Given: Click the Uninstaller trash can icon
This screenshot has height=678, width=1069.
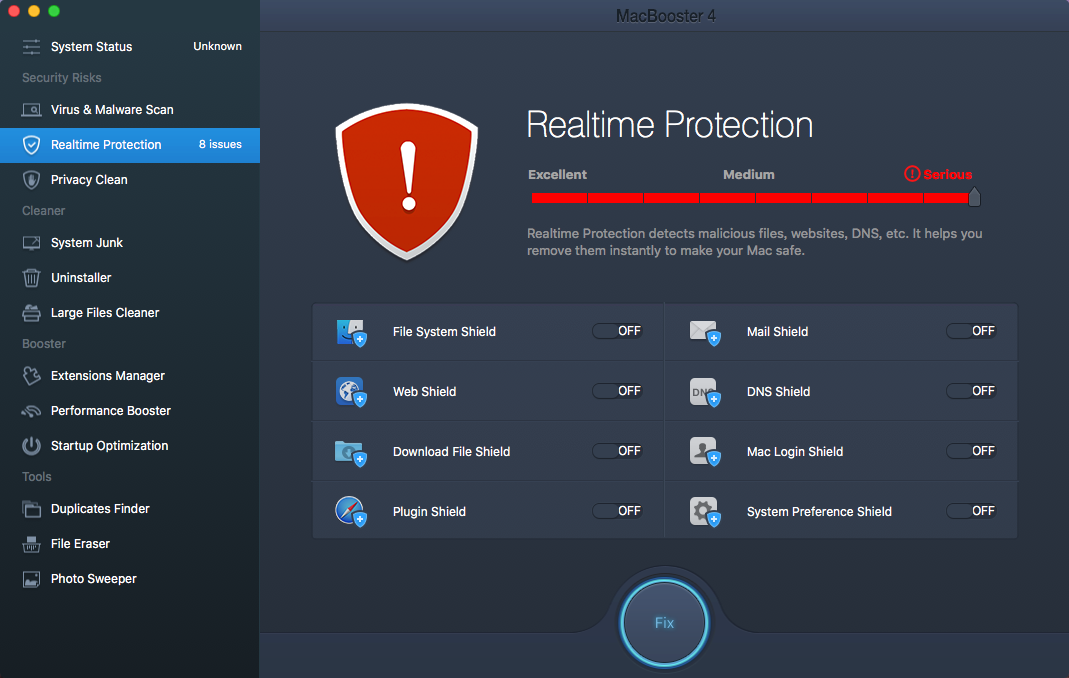Looking at the screenshot, I should coord(31,278).
